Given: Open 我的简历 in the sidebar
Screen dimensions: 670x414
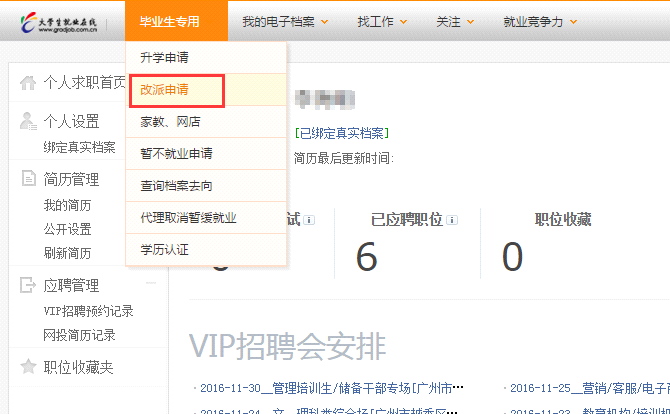Looking at the screenshot, I should 67,205.
